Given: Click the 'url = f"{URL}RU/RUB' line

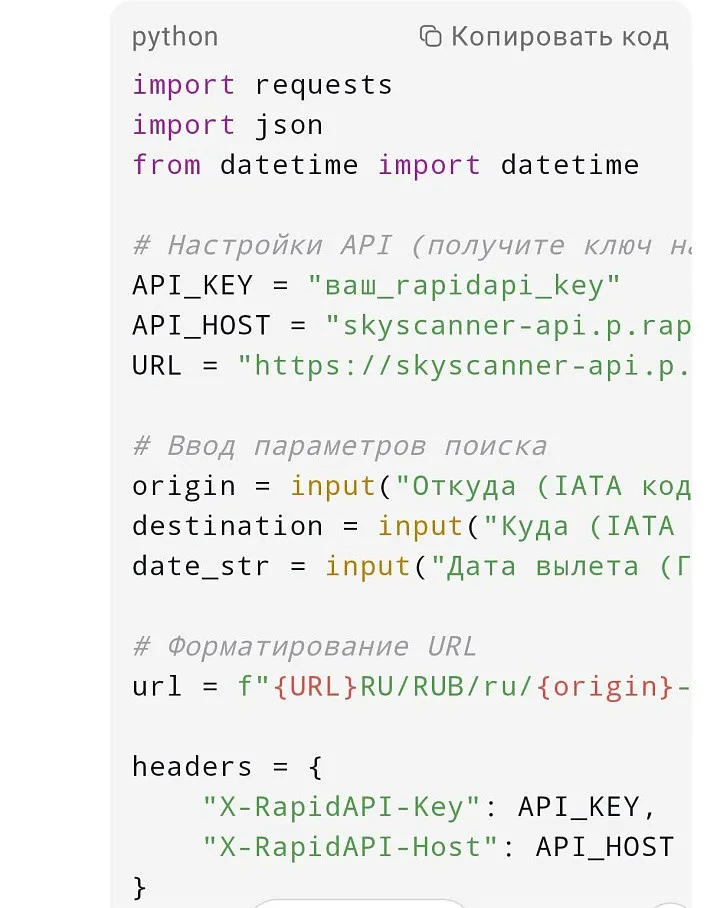Looking at the screenshot, I should 411,687.
